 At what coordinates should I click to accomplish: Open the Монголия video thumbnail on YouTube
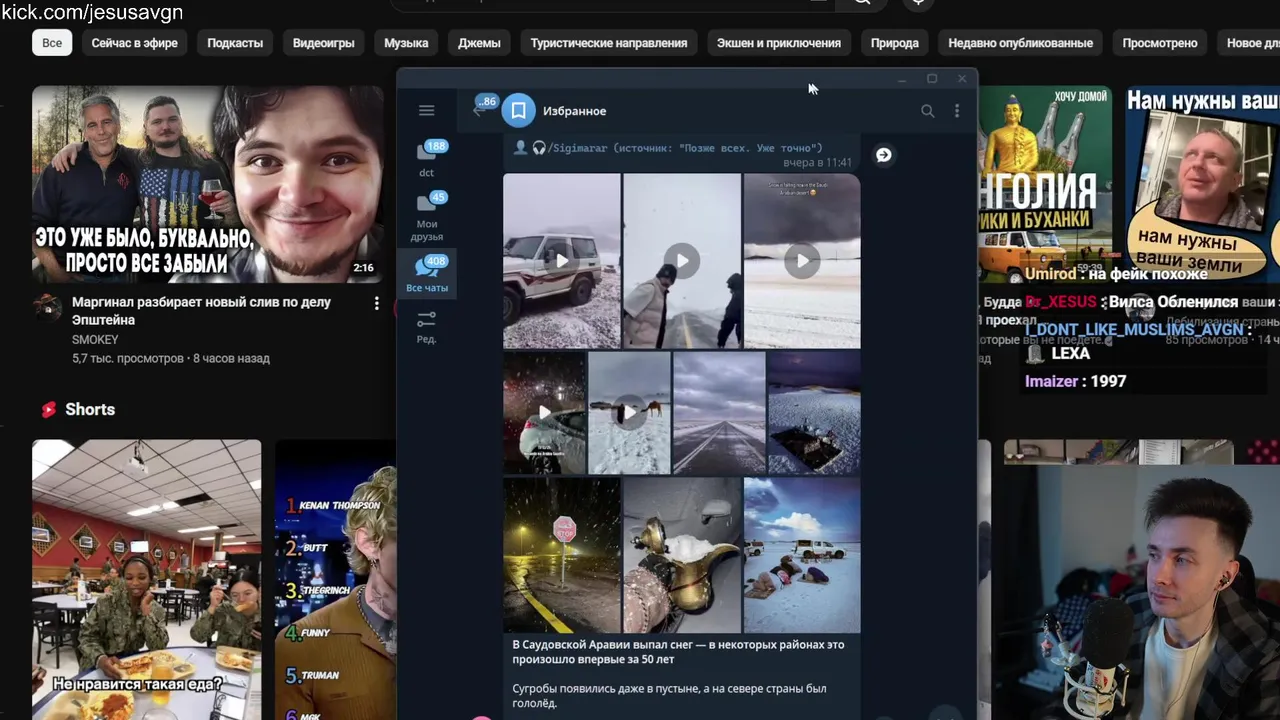pyautogui.click(x=1045, y=185)
